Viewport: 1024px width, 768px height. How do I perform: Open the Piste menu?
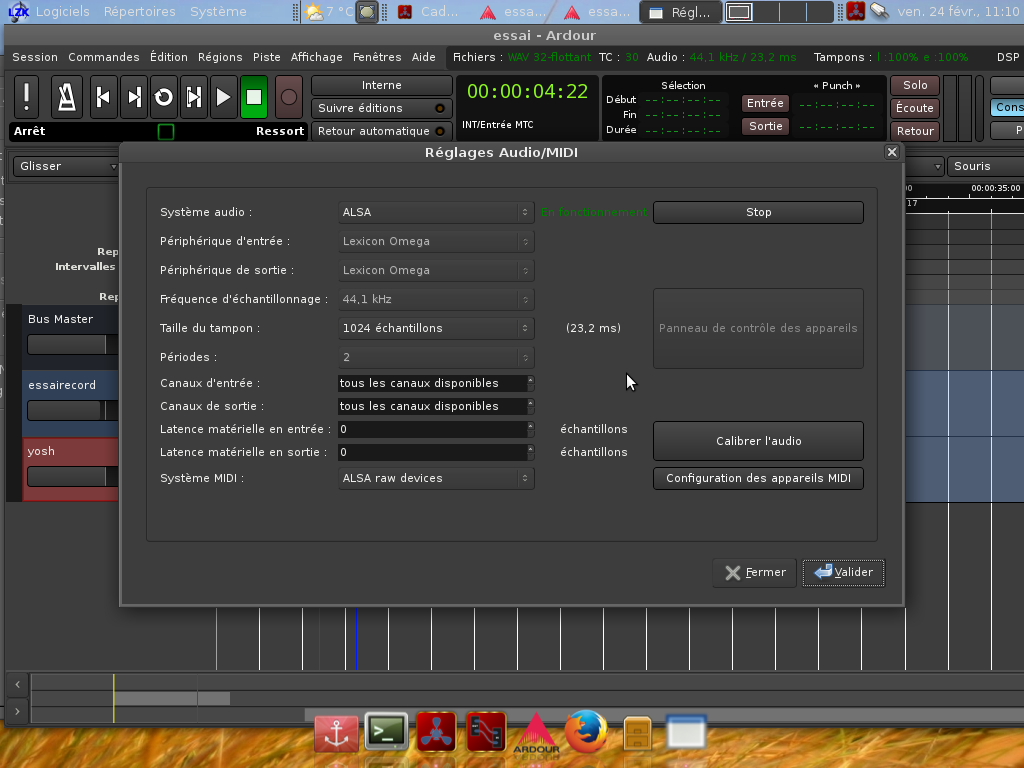[266, 57]
